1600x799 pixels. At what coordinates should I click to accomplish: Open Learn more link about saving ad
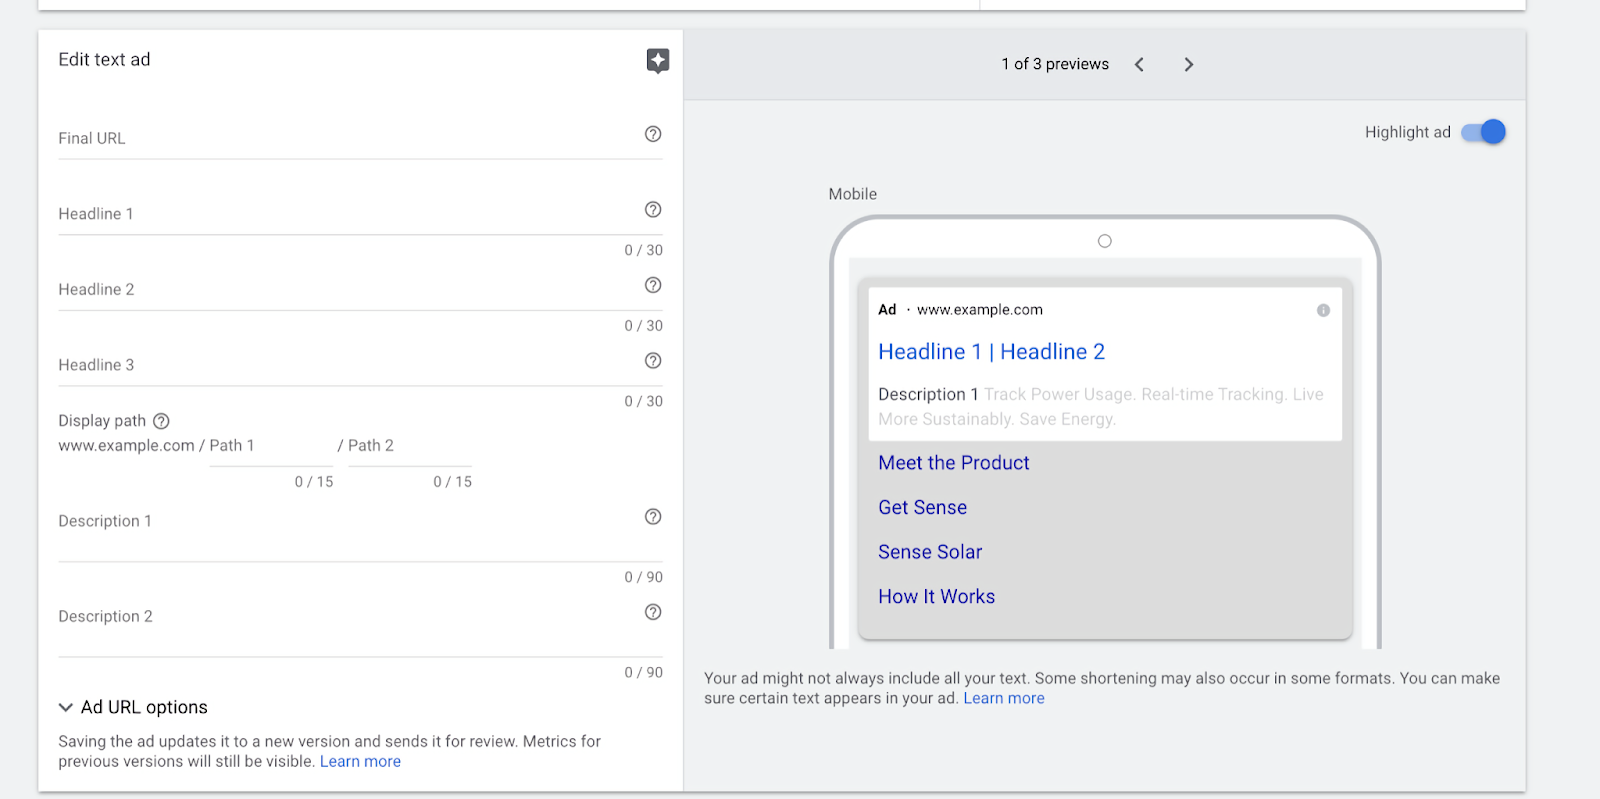[360, 762]
